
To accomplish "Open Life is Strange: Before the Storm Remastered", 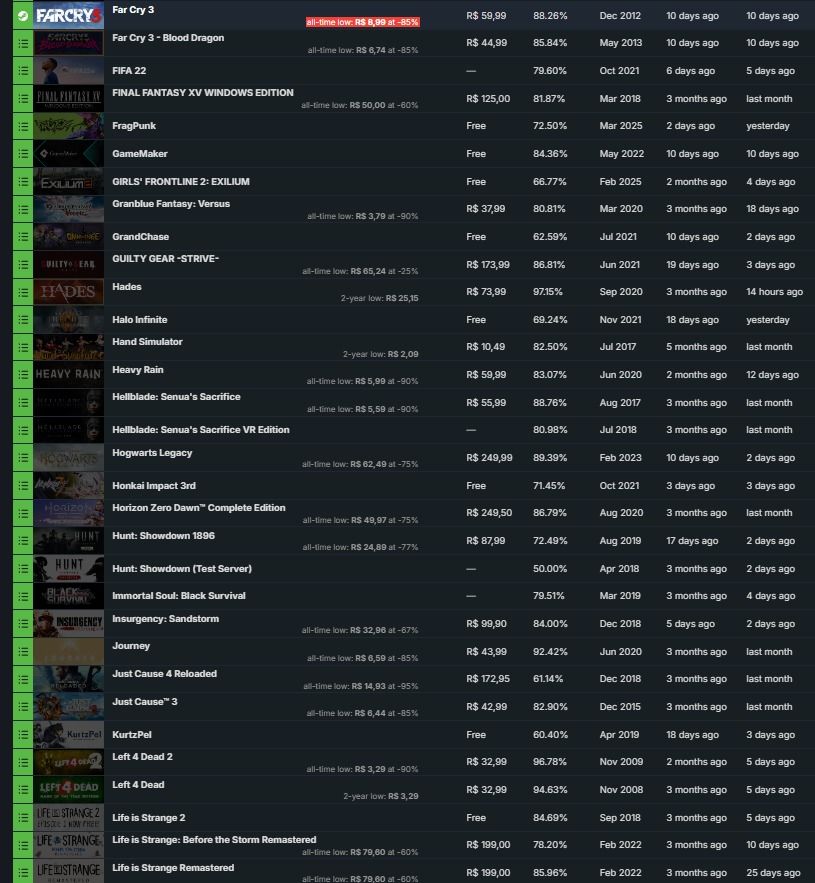I will (x=214, y=840).
